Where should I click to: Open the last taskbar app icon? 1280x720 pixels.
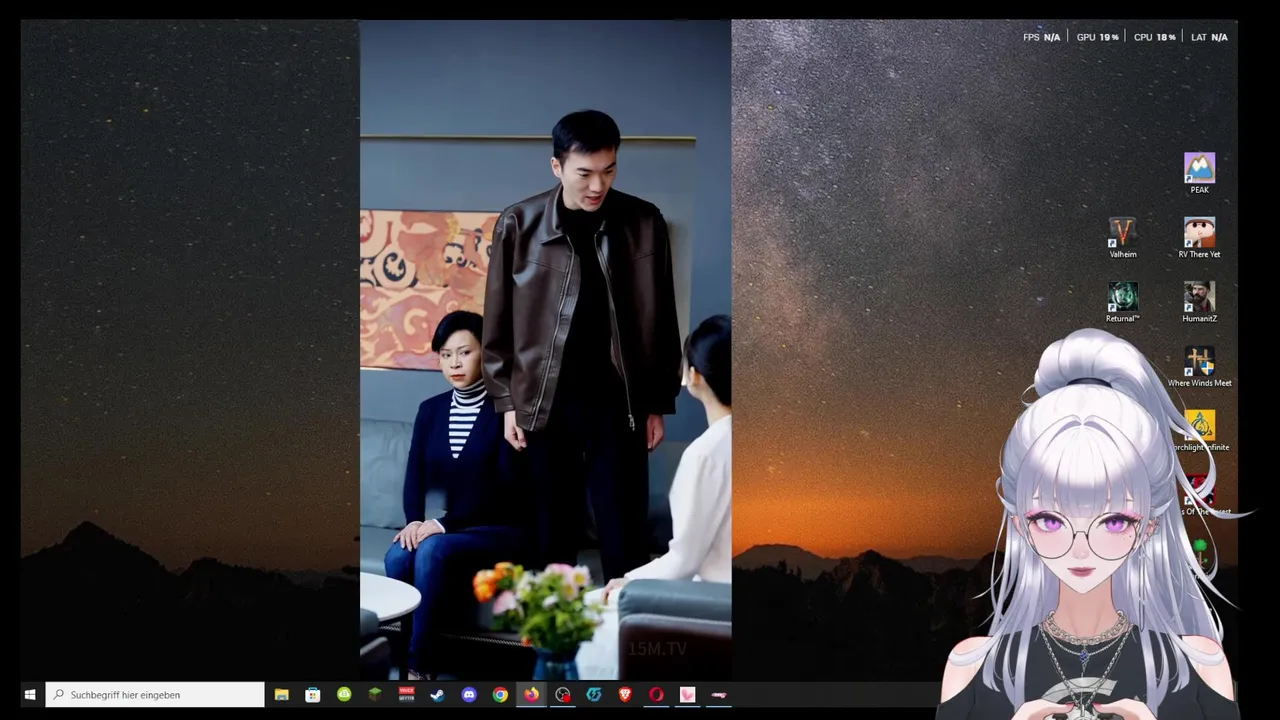718,695
